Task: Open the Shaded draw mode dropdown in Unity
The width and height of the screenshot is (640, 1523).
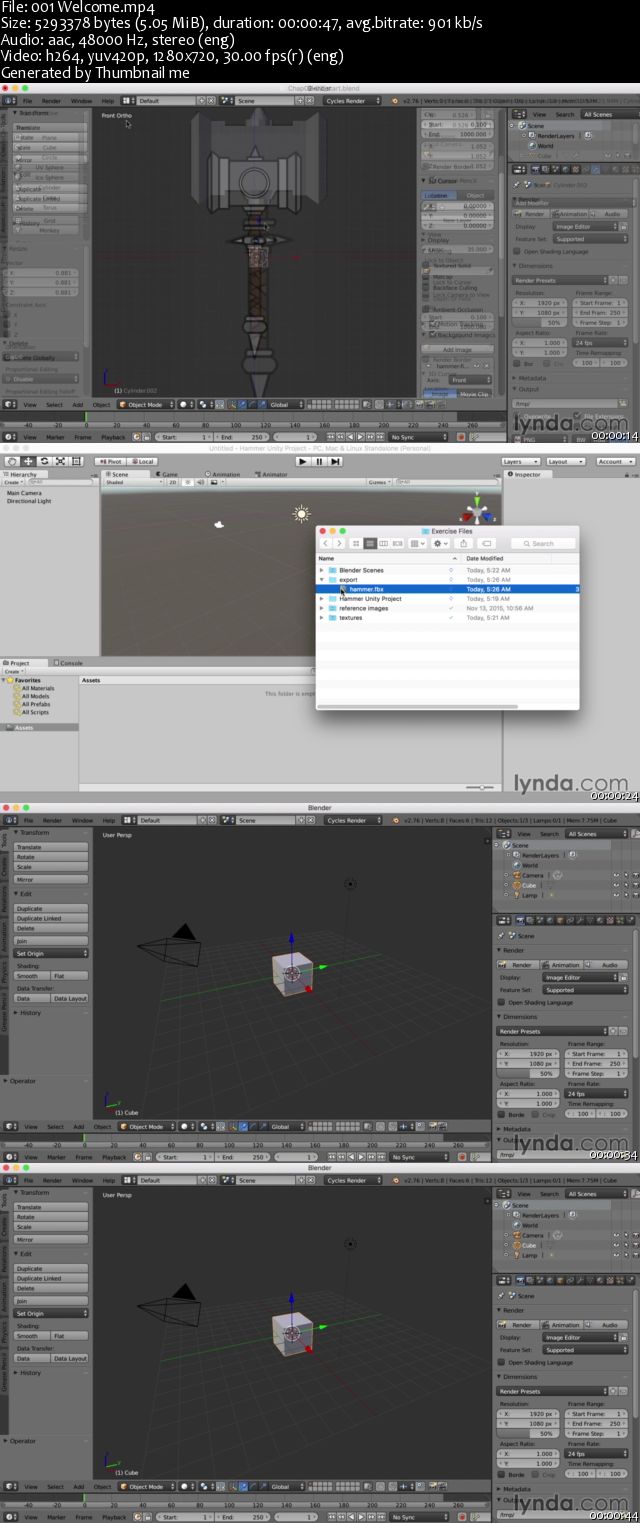Action: coord(133,482)
